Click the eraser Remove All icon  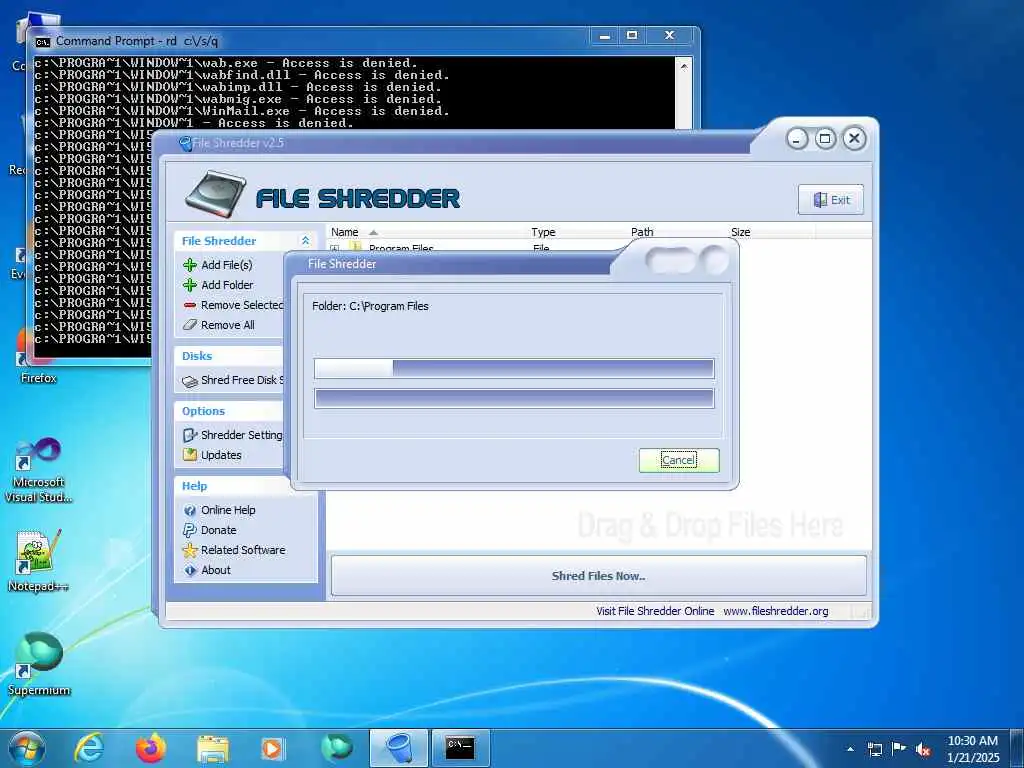coord(190,325)
